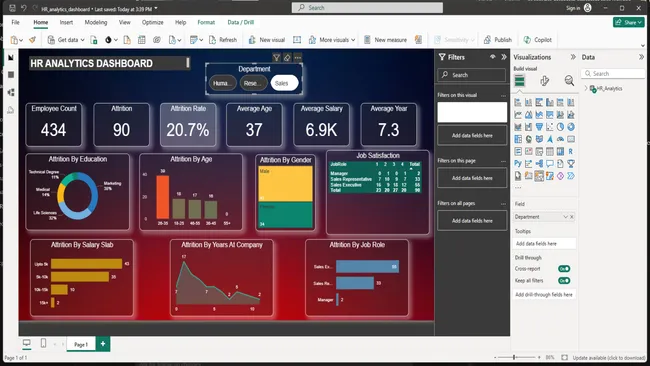Click Fit to page icon in status bar
Viewport: 650px width, 366px height.
pos(564,357)
